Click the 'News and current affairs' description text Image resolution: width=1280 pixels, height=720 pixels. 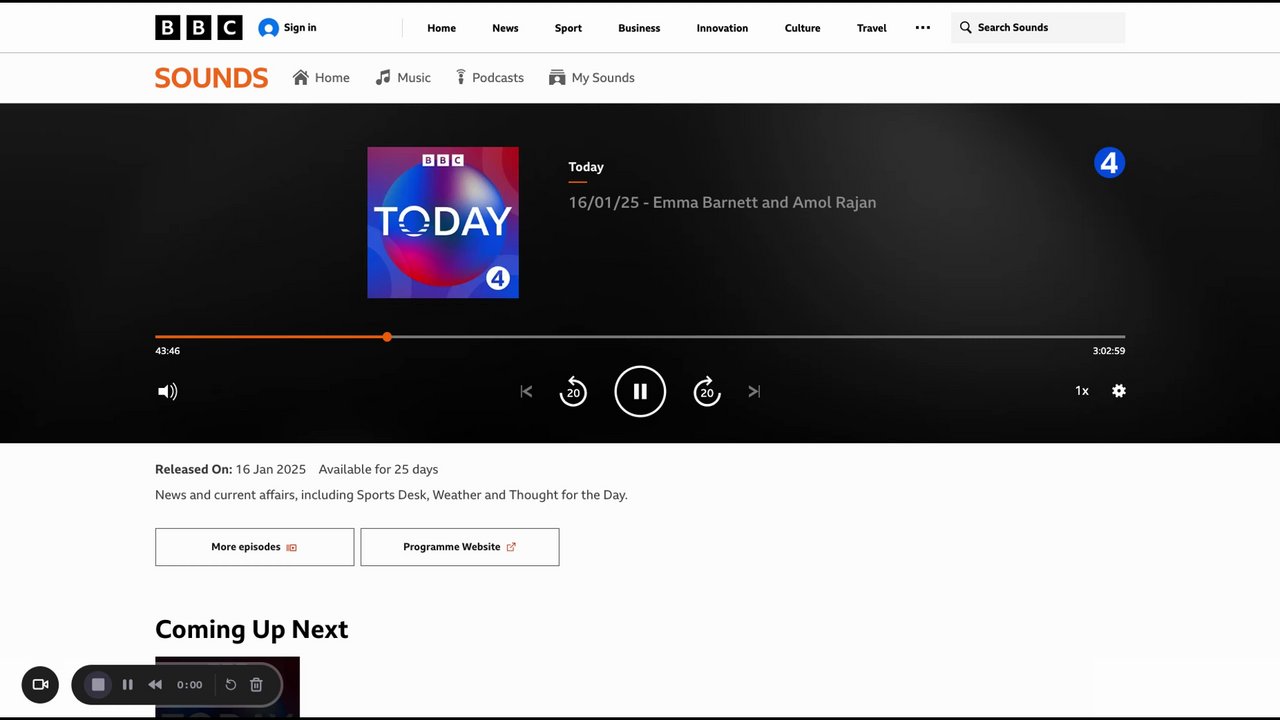point(391,495)
